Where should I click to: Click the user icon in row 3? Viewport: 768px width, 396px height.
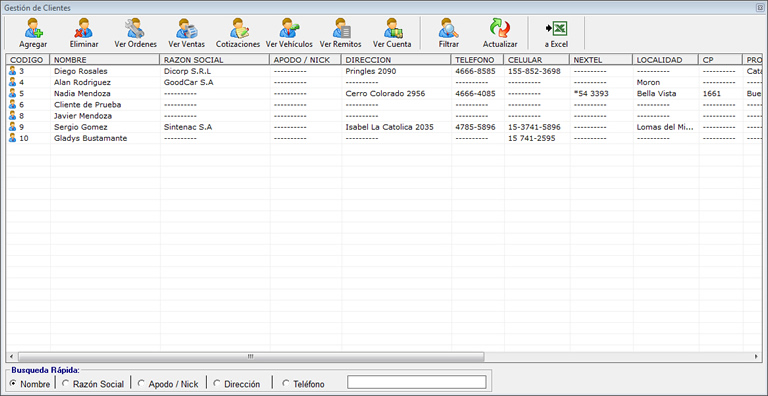(x=13, y=71)
